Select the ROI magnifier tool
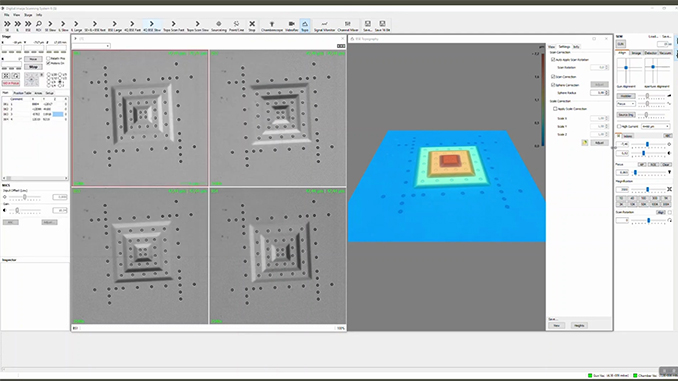Image resolution: width=678 pixels, height=381 pixels. [x=38, y=26]
